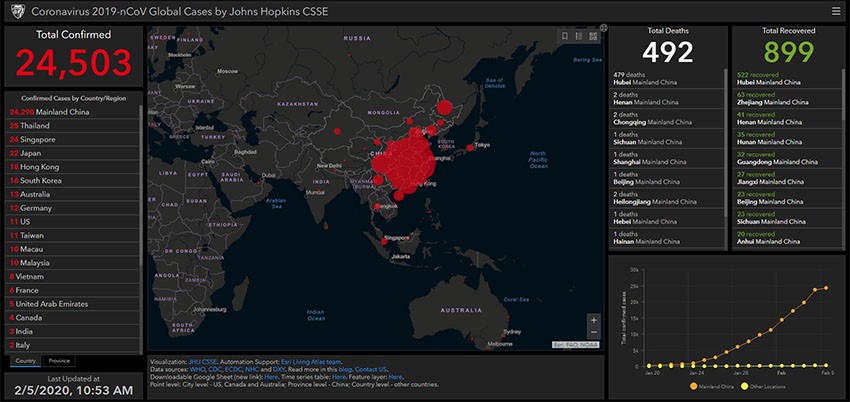
Task: Open the NHC data source link
Action: tap(252, 369)
